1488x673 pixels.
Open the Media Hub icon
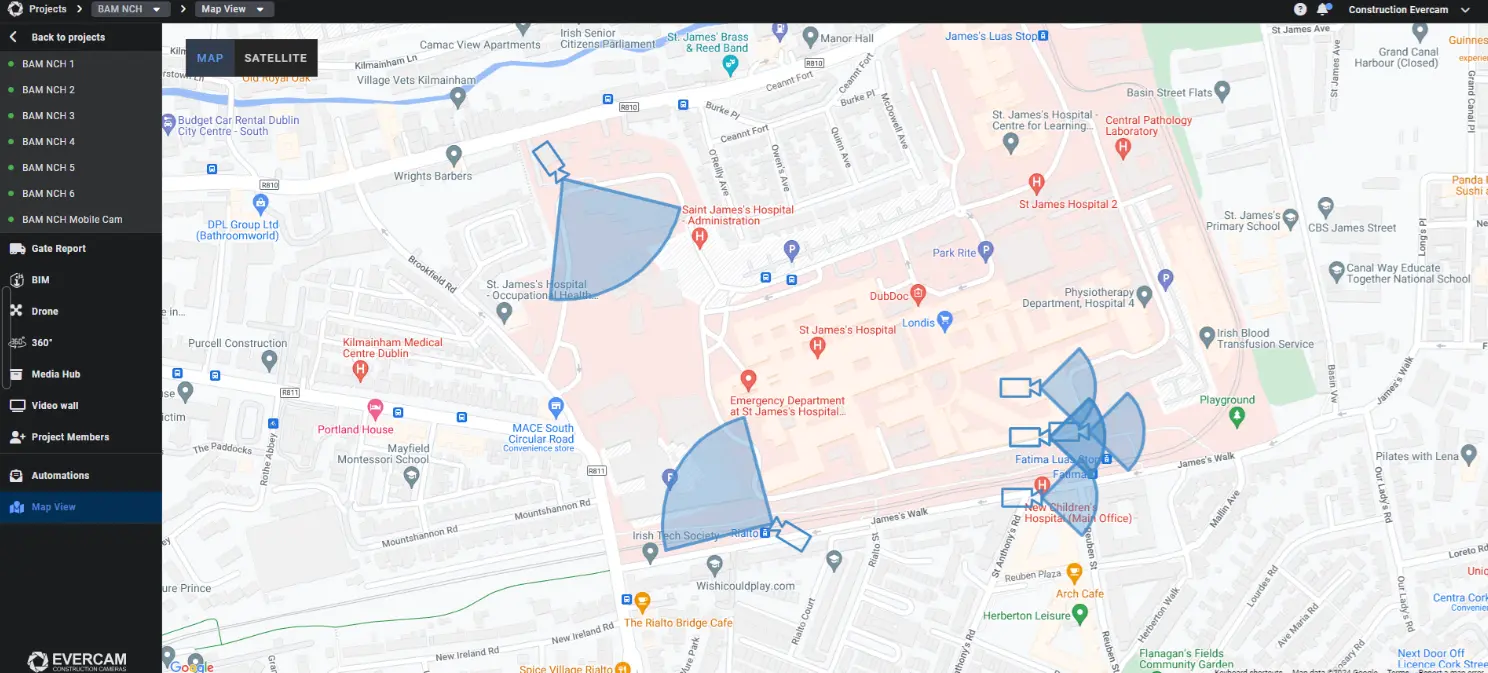click(x=16, y=374)
